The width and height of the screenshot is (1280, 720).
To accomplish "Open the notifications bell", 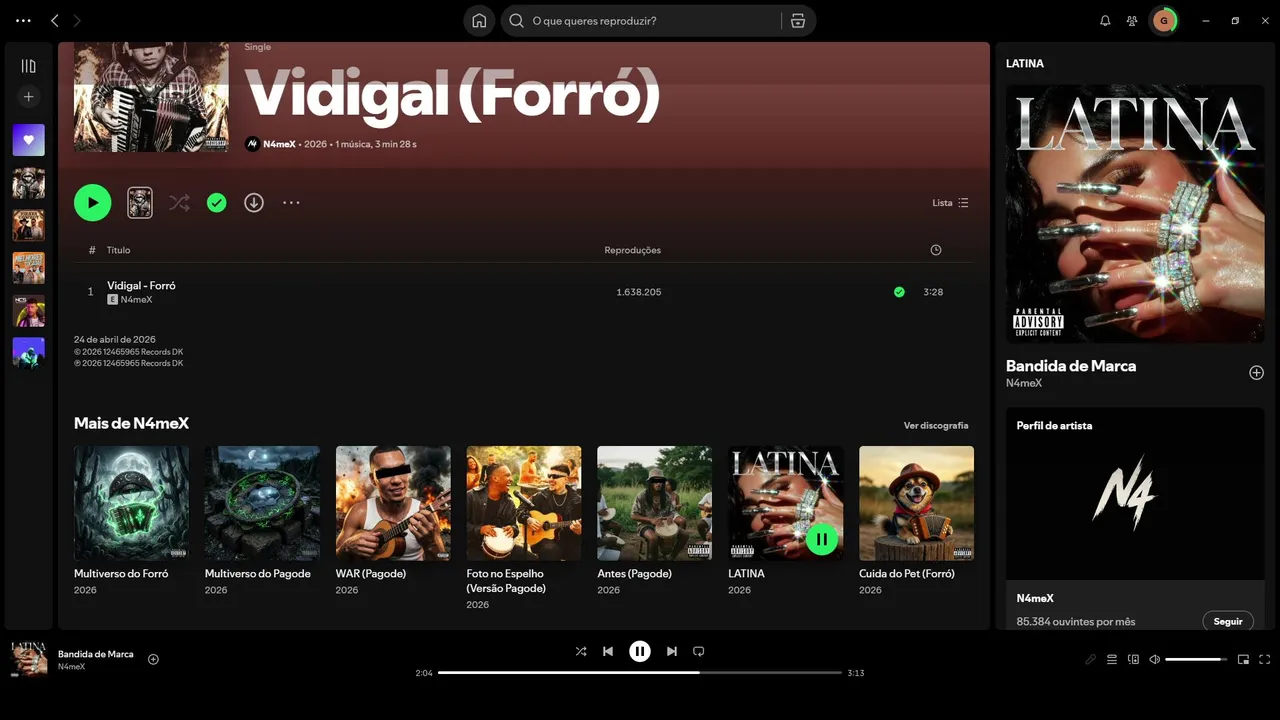I will (1105, 21).
